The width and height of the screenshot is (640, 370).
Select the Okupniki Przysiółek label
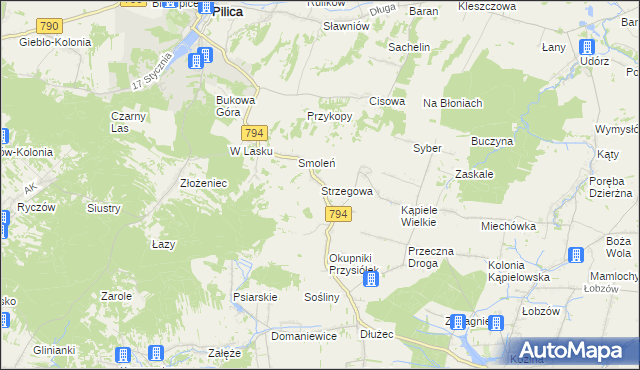(353, 264)
